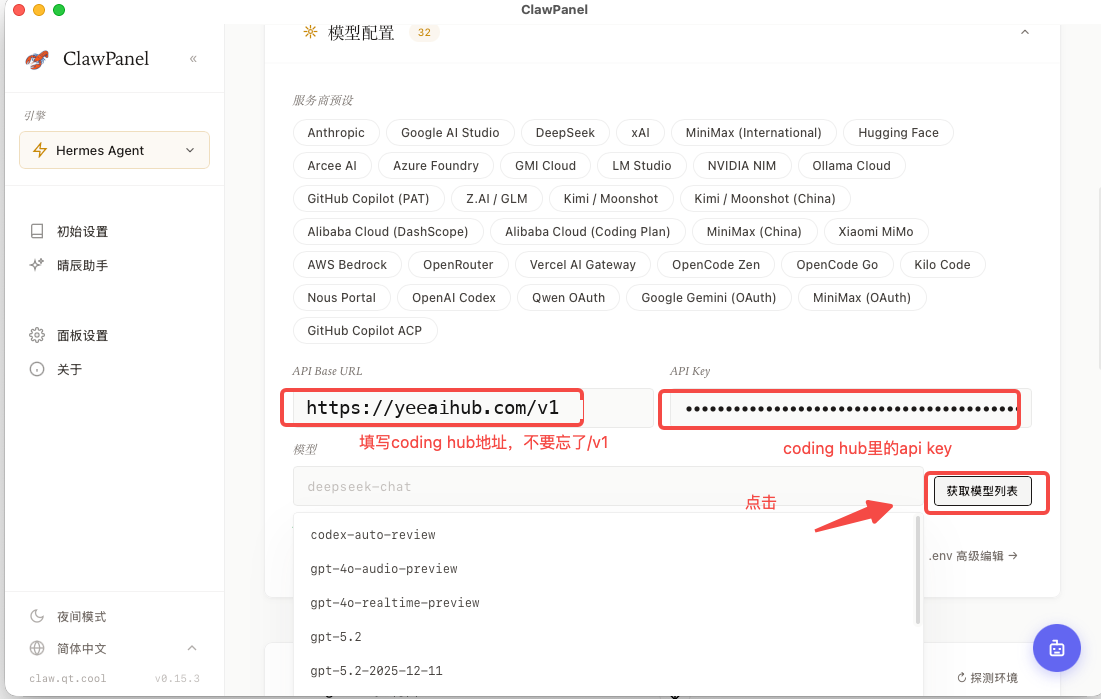Select the Vercel AI Gateway preset
The image size is (1101, 699).
pyautogui.click(x=583, y=265)
